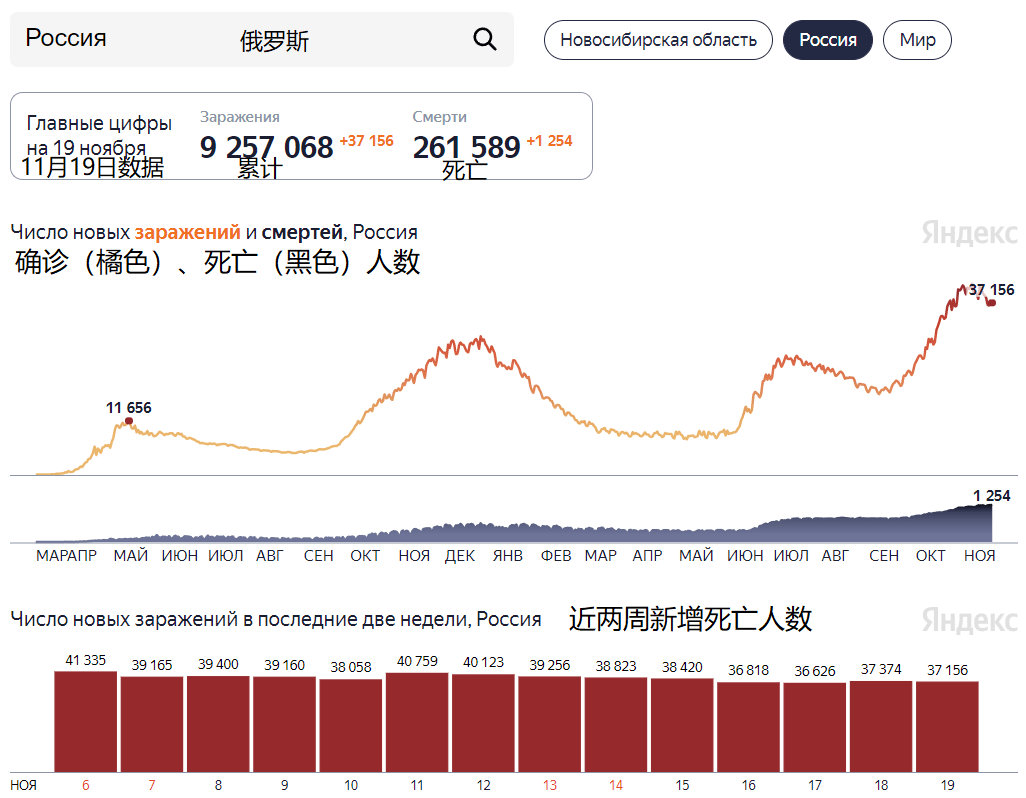Viewport: 1026px width, 798px height.
Task: Click the 39 165 bar for November 7
Action: pos(152,724)
